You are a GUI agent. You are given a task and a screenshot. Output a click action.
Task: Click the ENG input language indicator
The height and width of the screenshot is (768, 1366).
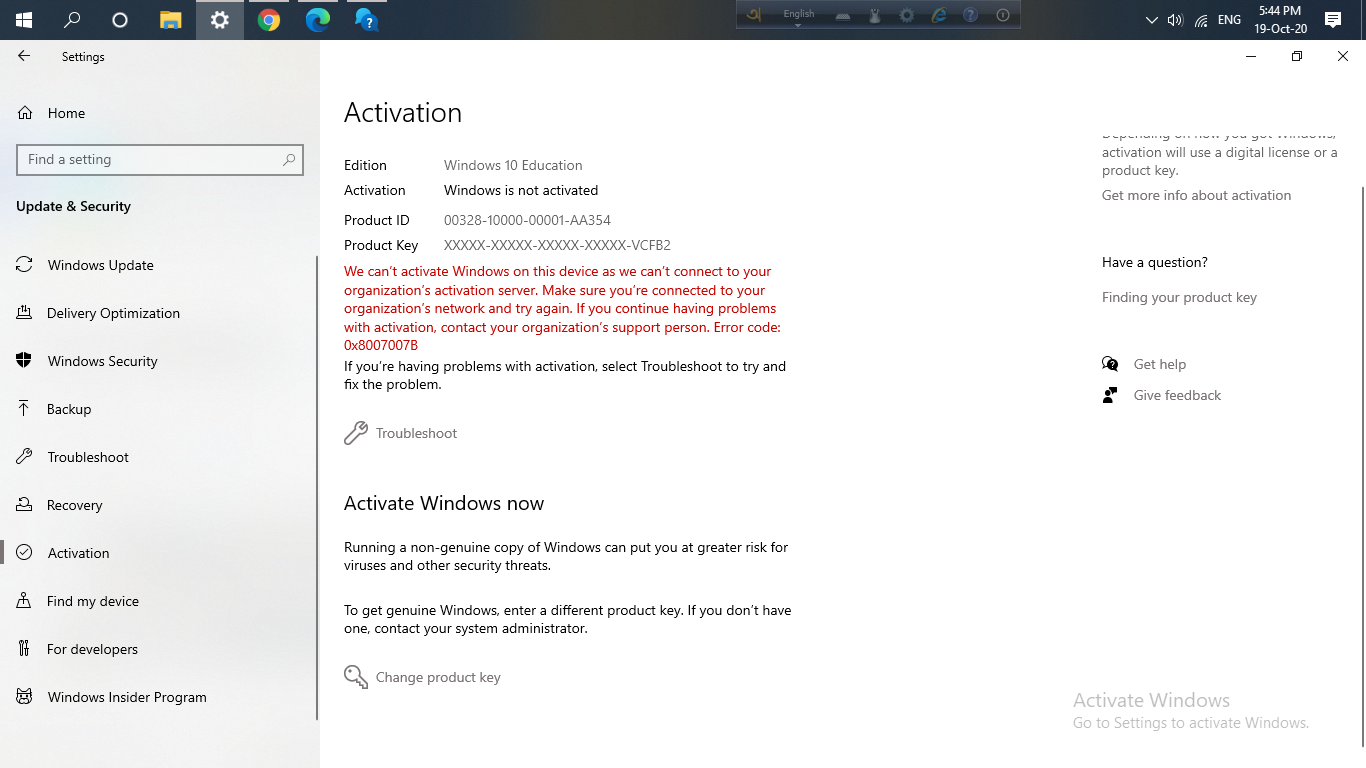[1229, 20]
